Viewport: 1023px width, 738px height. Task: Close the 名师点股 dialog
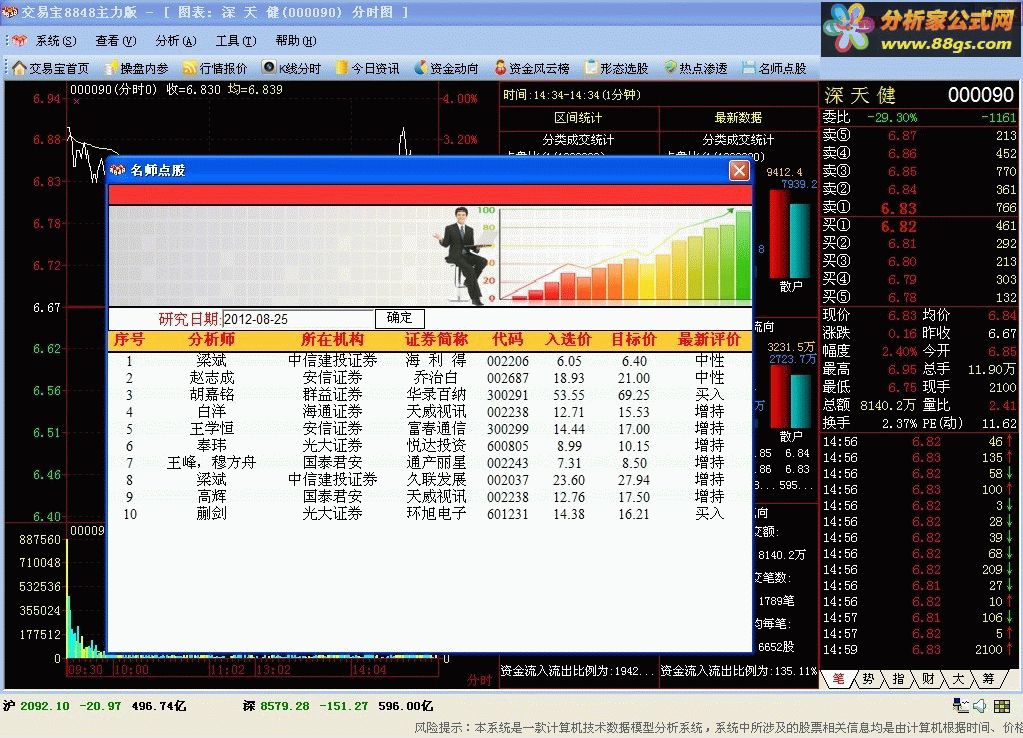[739, 171]
